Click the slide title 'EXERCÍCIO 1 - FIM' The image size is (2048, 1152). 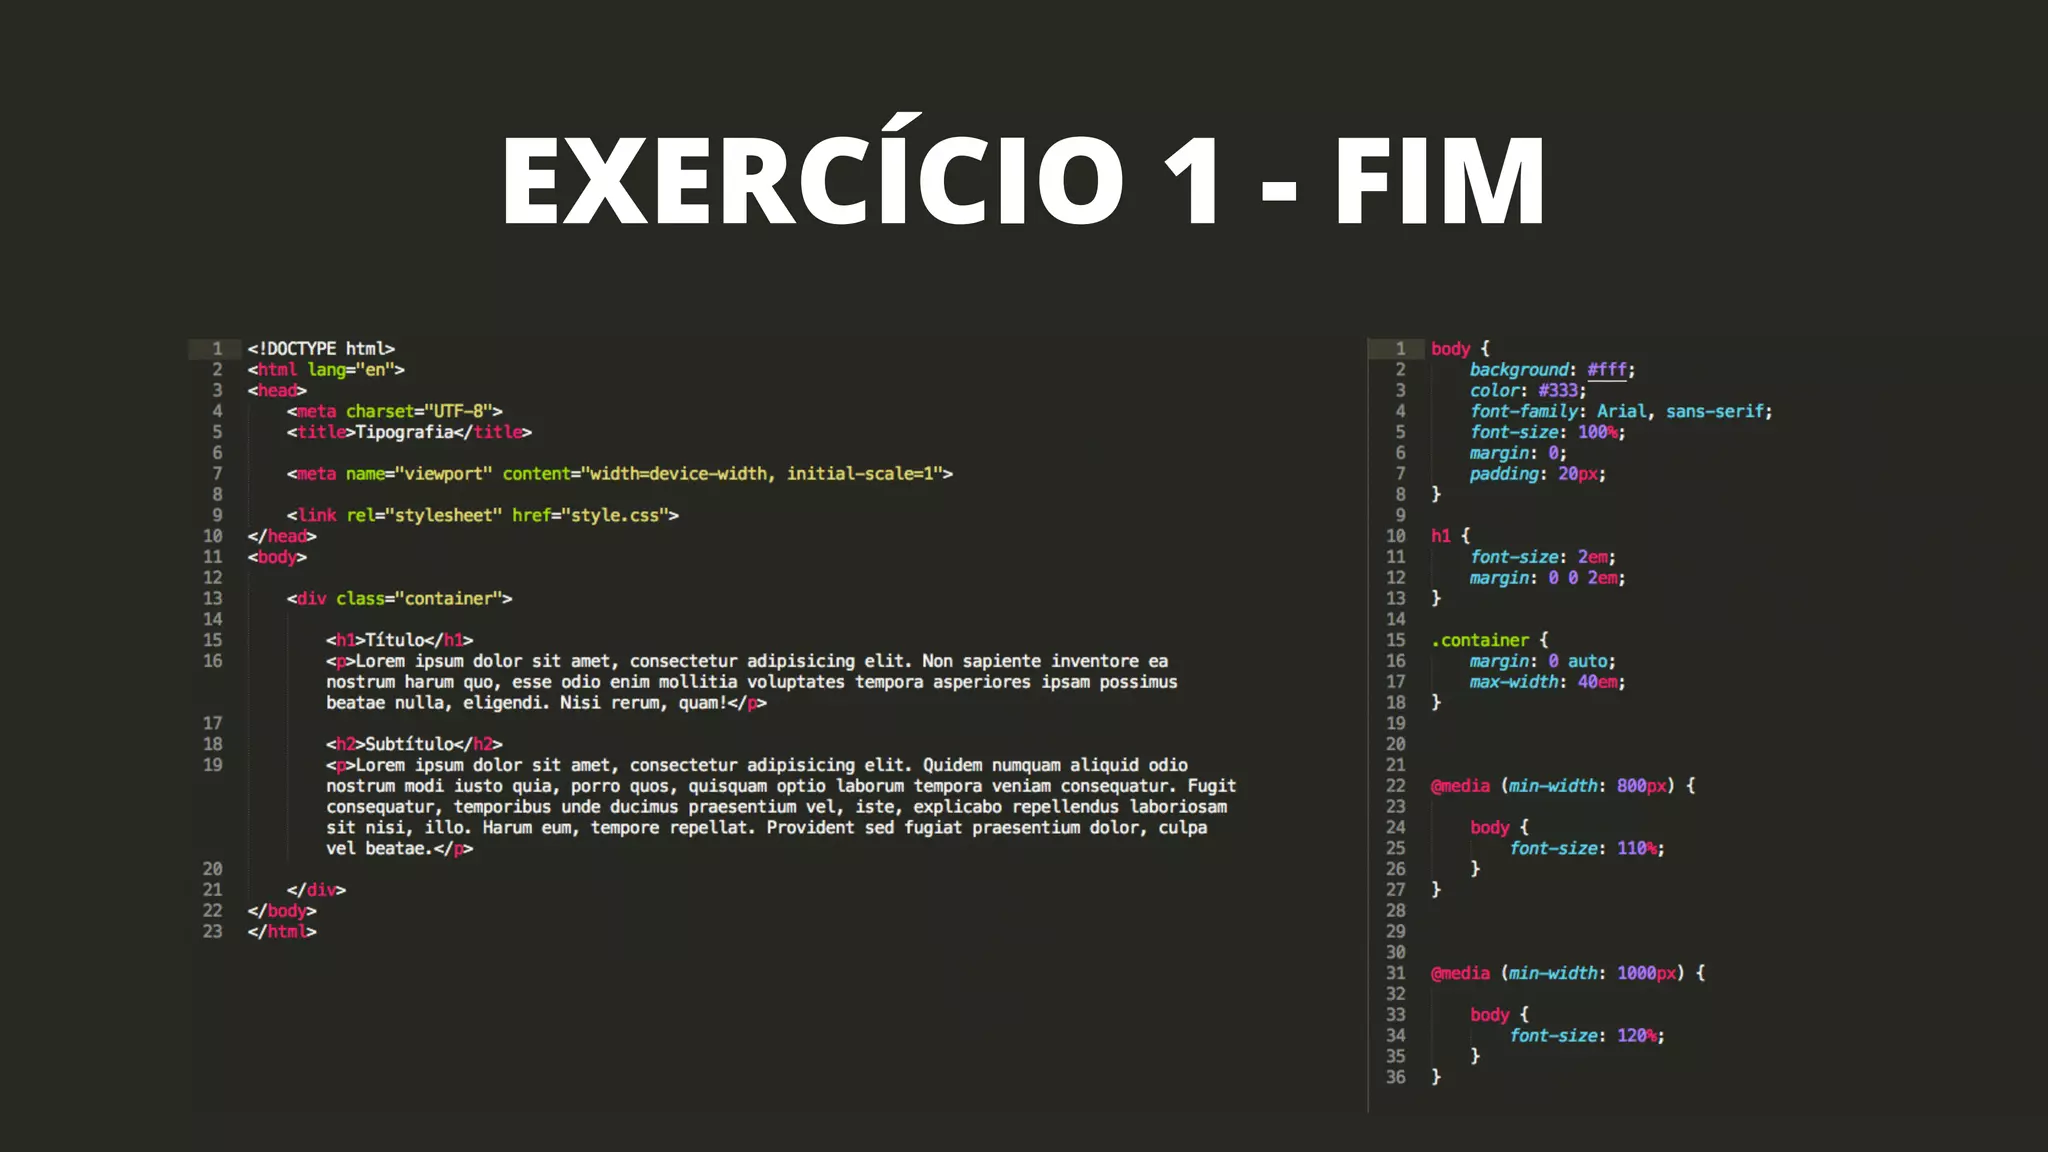click(x=1023, y=171)
